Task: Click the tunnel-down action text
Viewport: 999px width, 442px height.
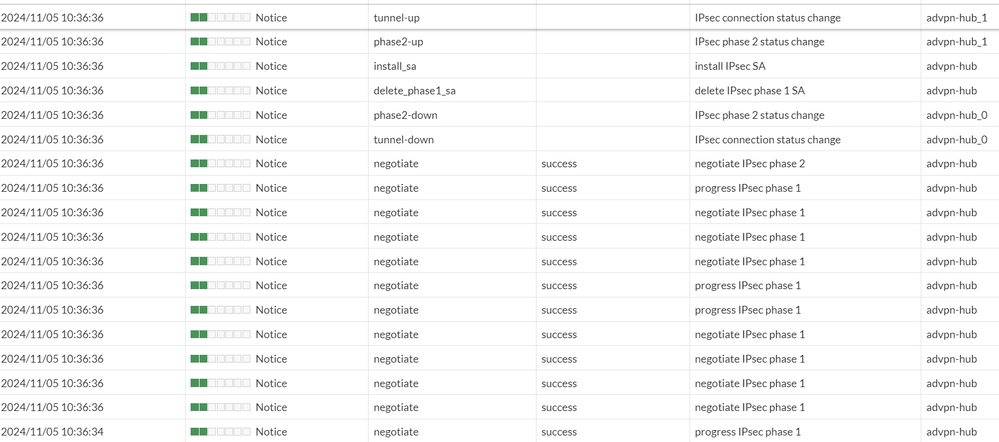Action: tap(403, 140)
